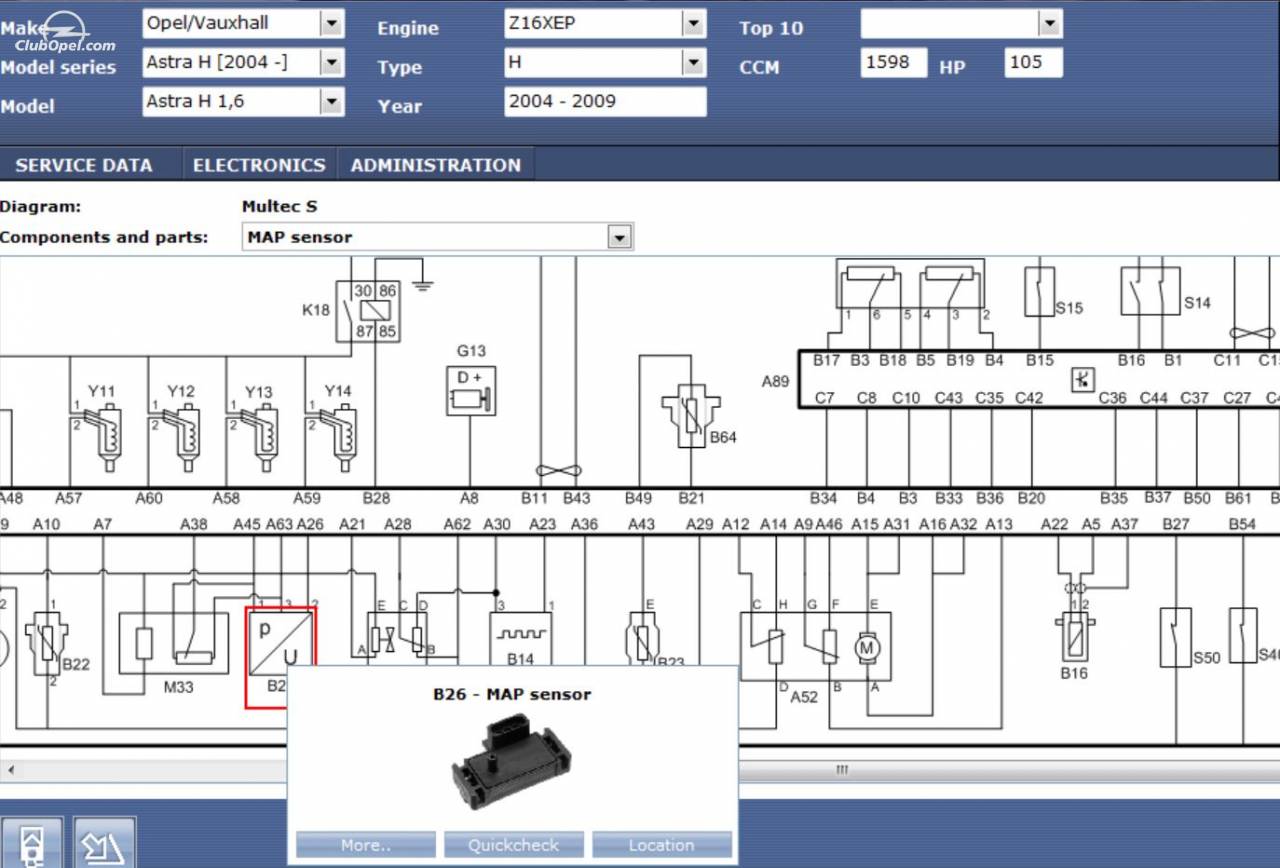Click pin label 'A57'
This screenshot has width=1280, height=868.
69,497
